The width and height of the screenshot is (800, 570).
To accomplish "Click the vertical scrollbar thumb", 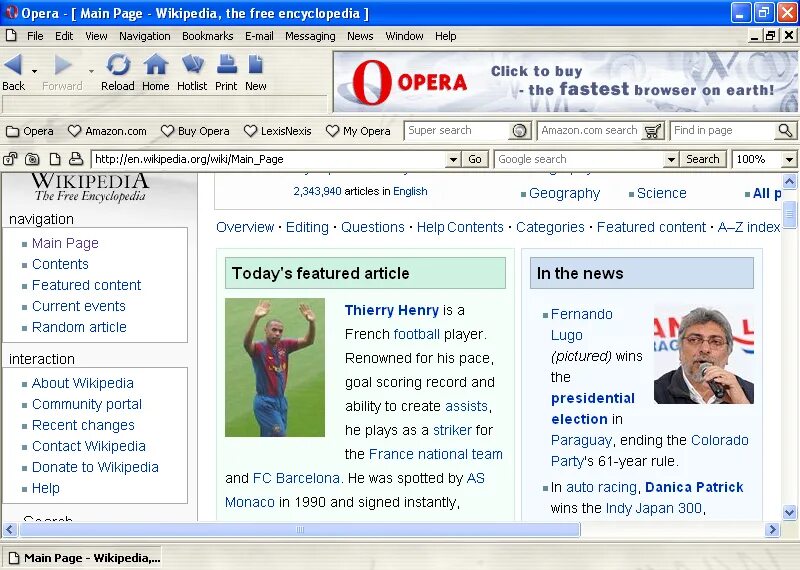I will 789,214.
